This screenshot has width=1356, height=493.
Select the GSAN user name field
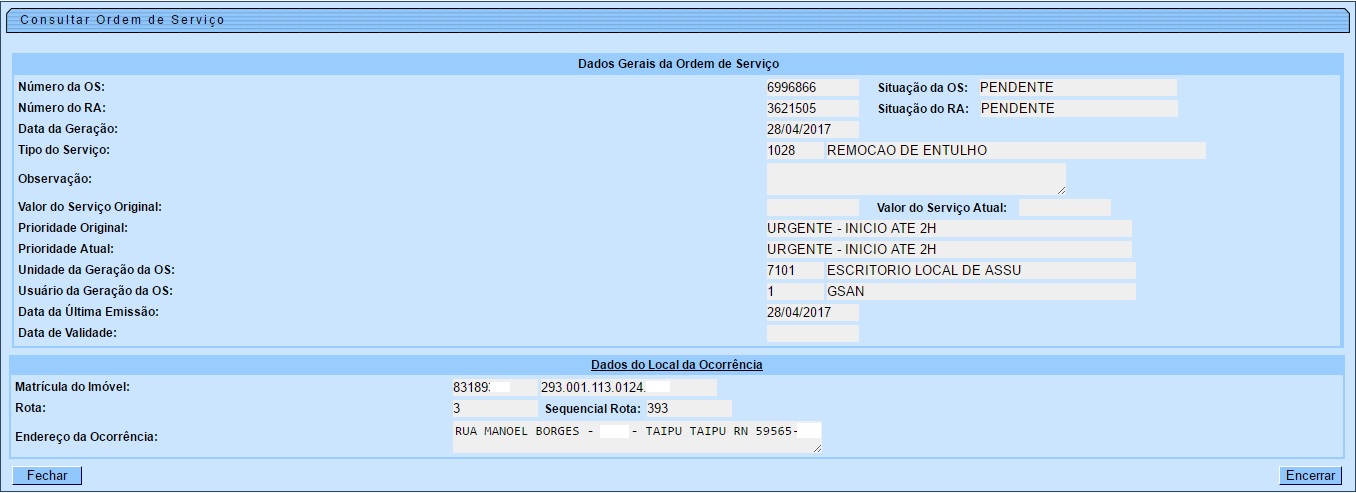click(980, 291)
